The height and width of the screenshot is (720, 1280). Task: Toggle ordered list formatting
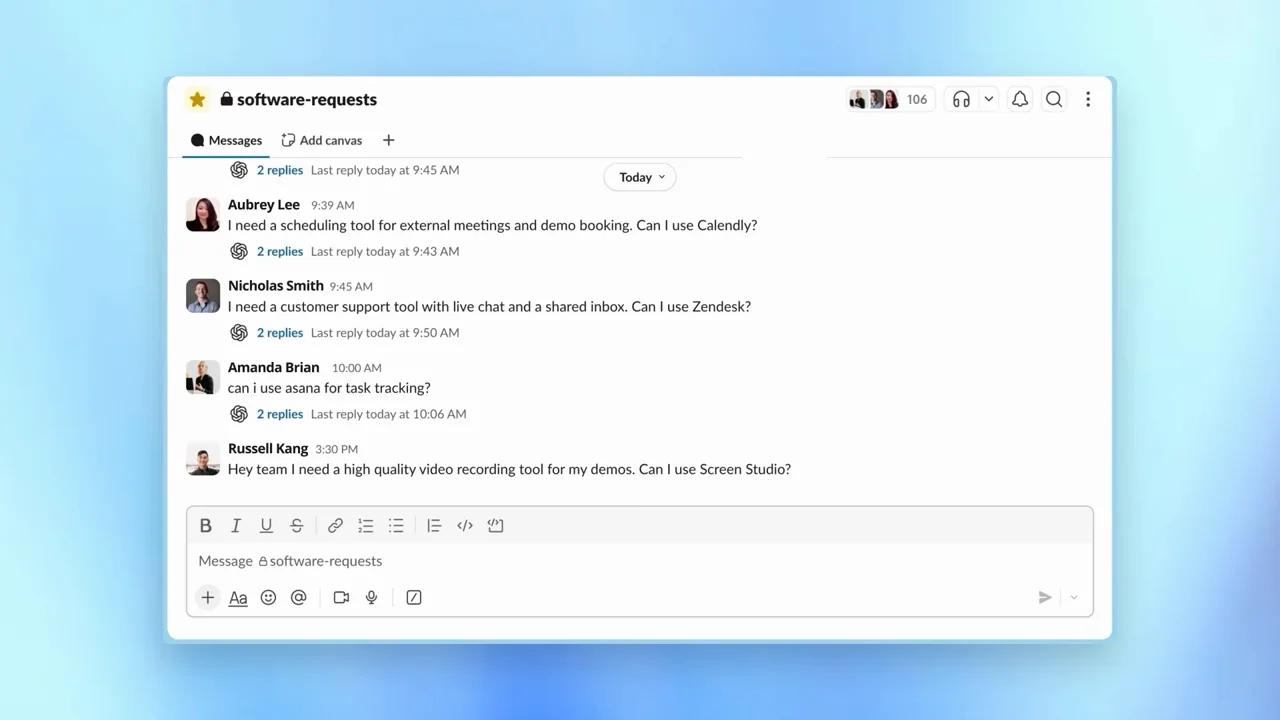point(366,525)
